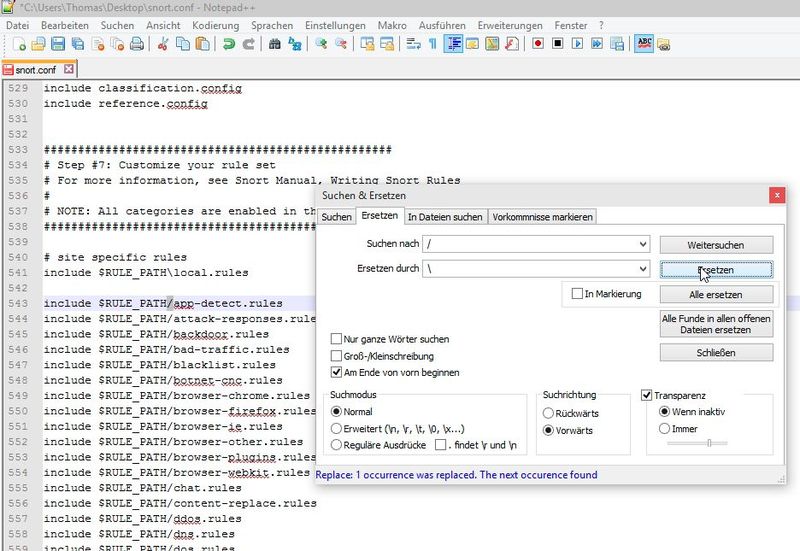Click 'Alle Funde in allen offenen Dateien ersetzen'
The height and width of the screenshot is (551, 800).
click(x=716, y=324)
